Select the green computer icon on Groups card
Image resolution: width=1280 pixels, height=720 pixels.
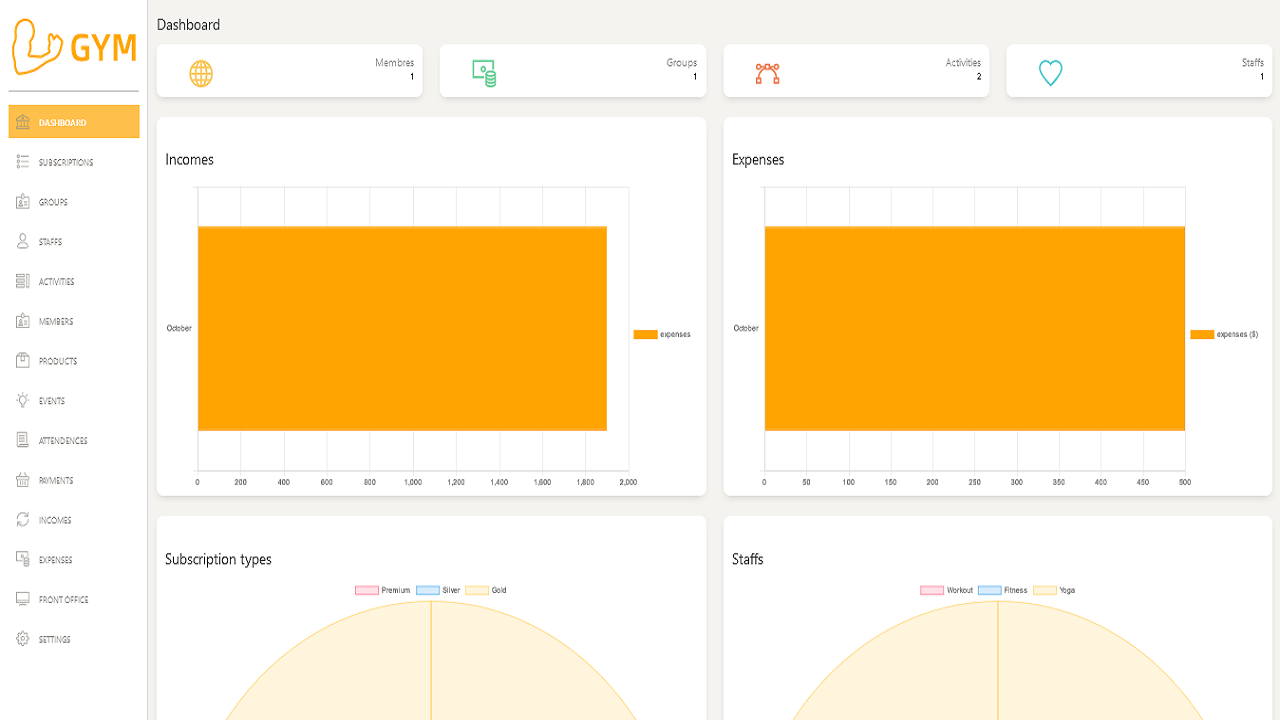pos(484,71)
